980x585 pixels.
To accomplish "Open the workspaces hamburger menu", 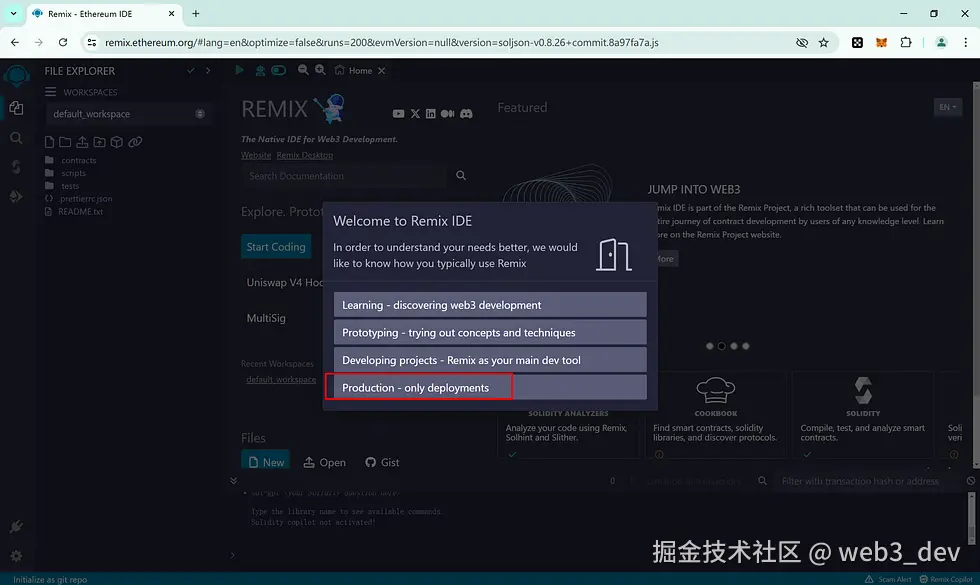I will 51,92.
